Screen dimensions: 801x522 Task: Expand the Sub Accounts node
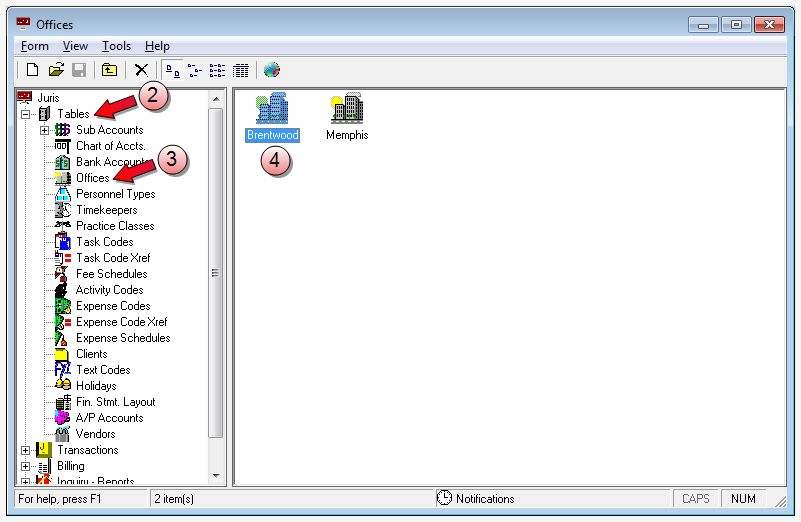click(45, 130)
